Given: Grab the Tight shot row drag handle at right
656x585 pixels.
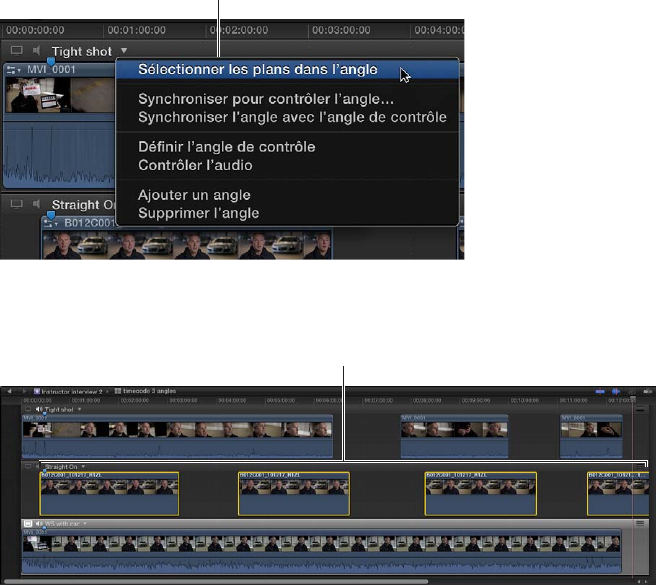Looking at the screenshot, I should pos(640,409).
